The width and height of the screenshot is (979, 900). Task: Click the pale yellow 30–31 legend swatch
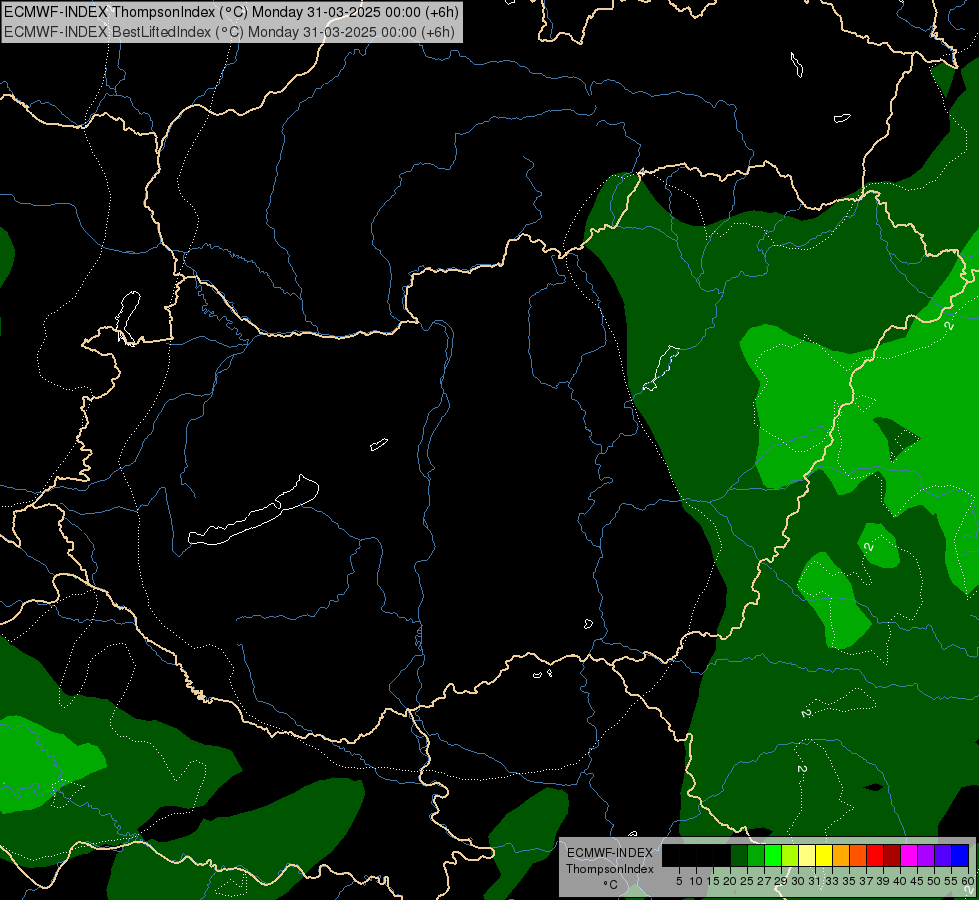click(x=807, y=855)
